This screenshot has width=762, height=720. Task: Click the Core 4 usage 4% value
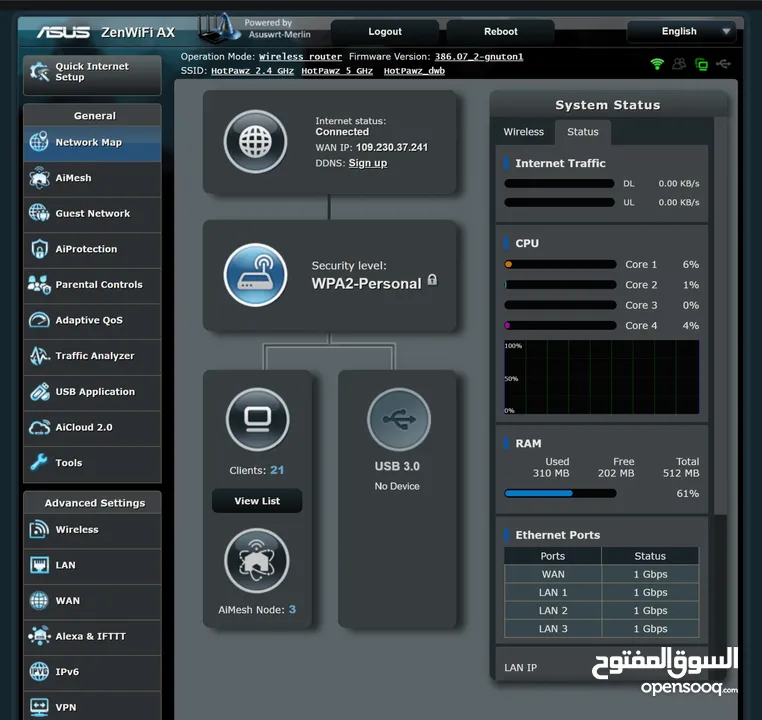(x=691, y=326)
